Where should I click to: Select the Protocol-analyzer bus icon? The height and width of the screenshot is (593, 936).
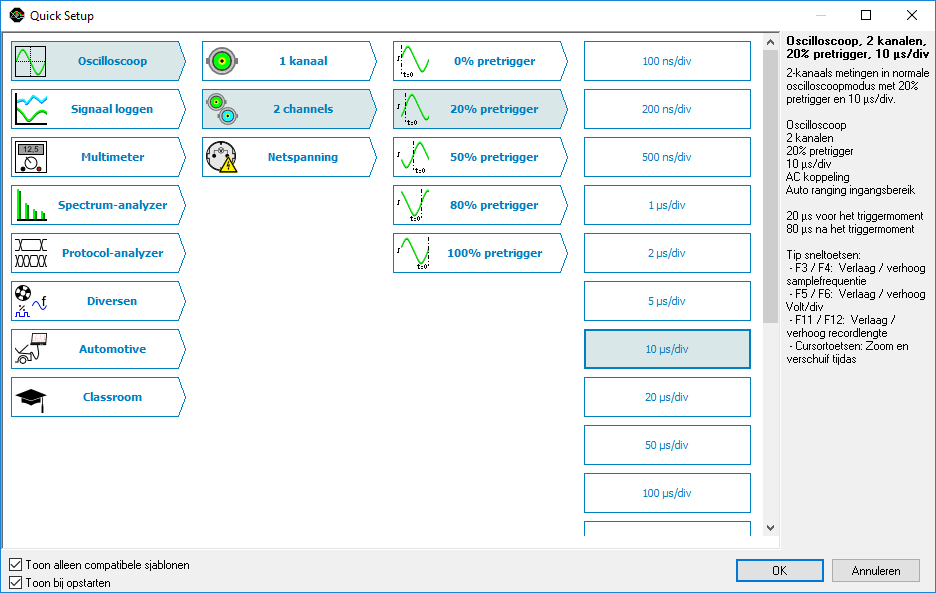pos(30,253)
